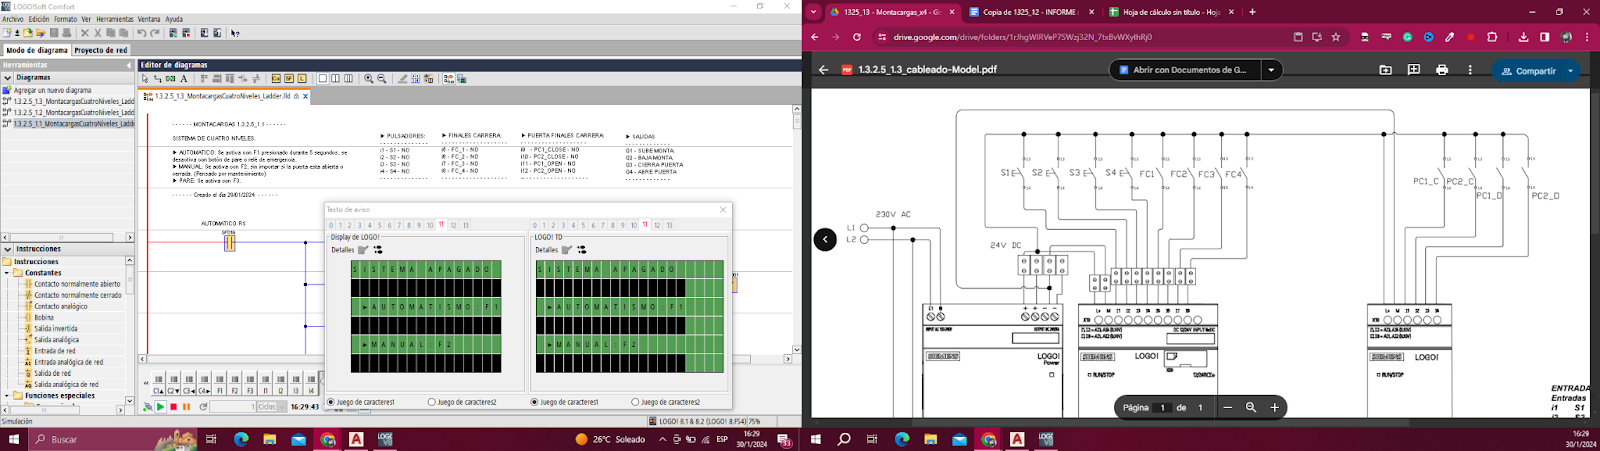The image size is (1600, 451).
Task: Select 'Juego de caracteres2' for Display de LOGO!
Action: coord(431,402)
